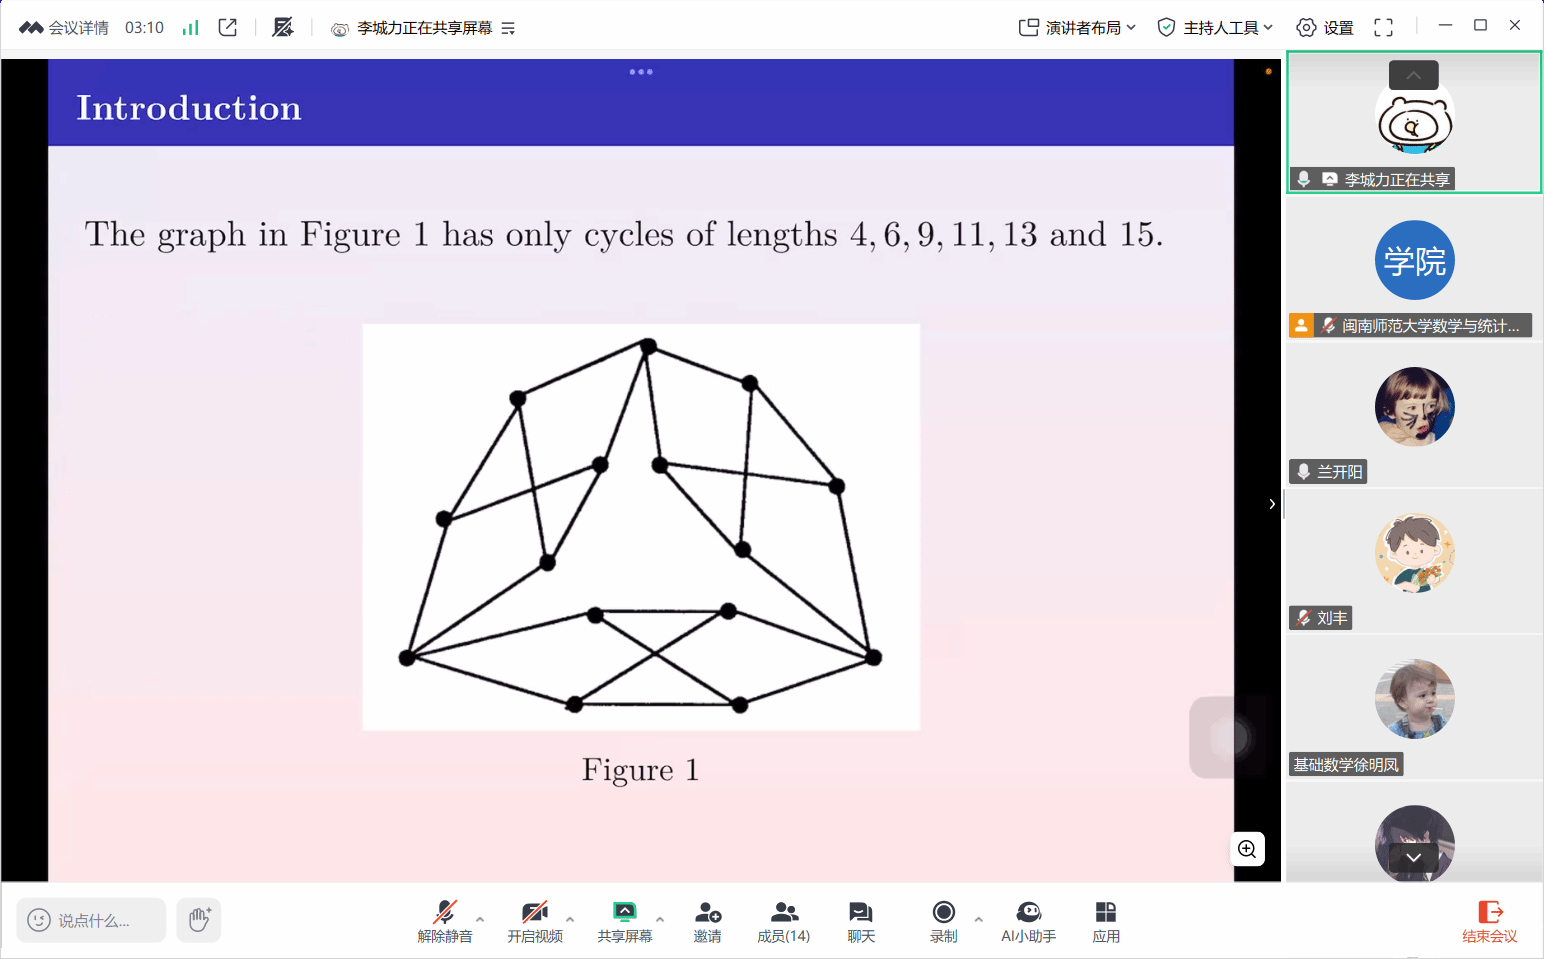Viewport: 1544px width, 959px height.
Task: Click the 说点什么 message input field
Action: (x=92, y=920)
